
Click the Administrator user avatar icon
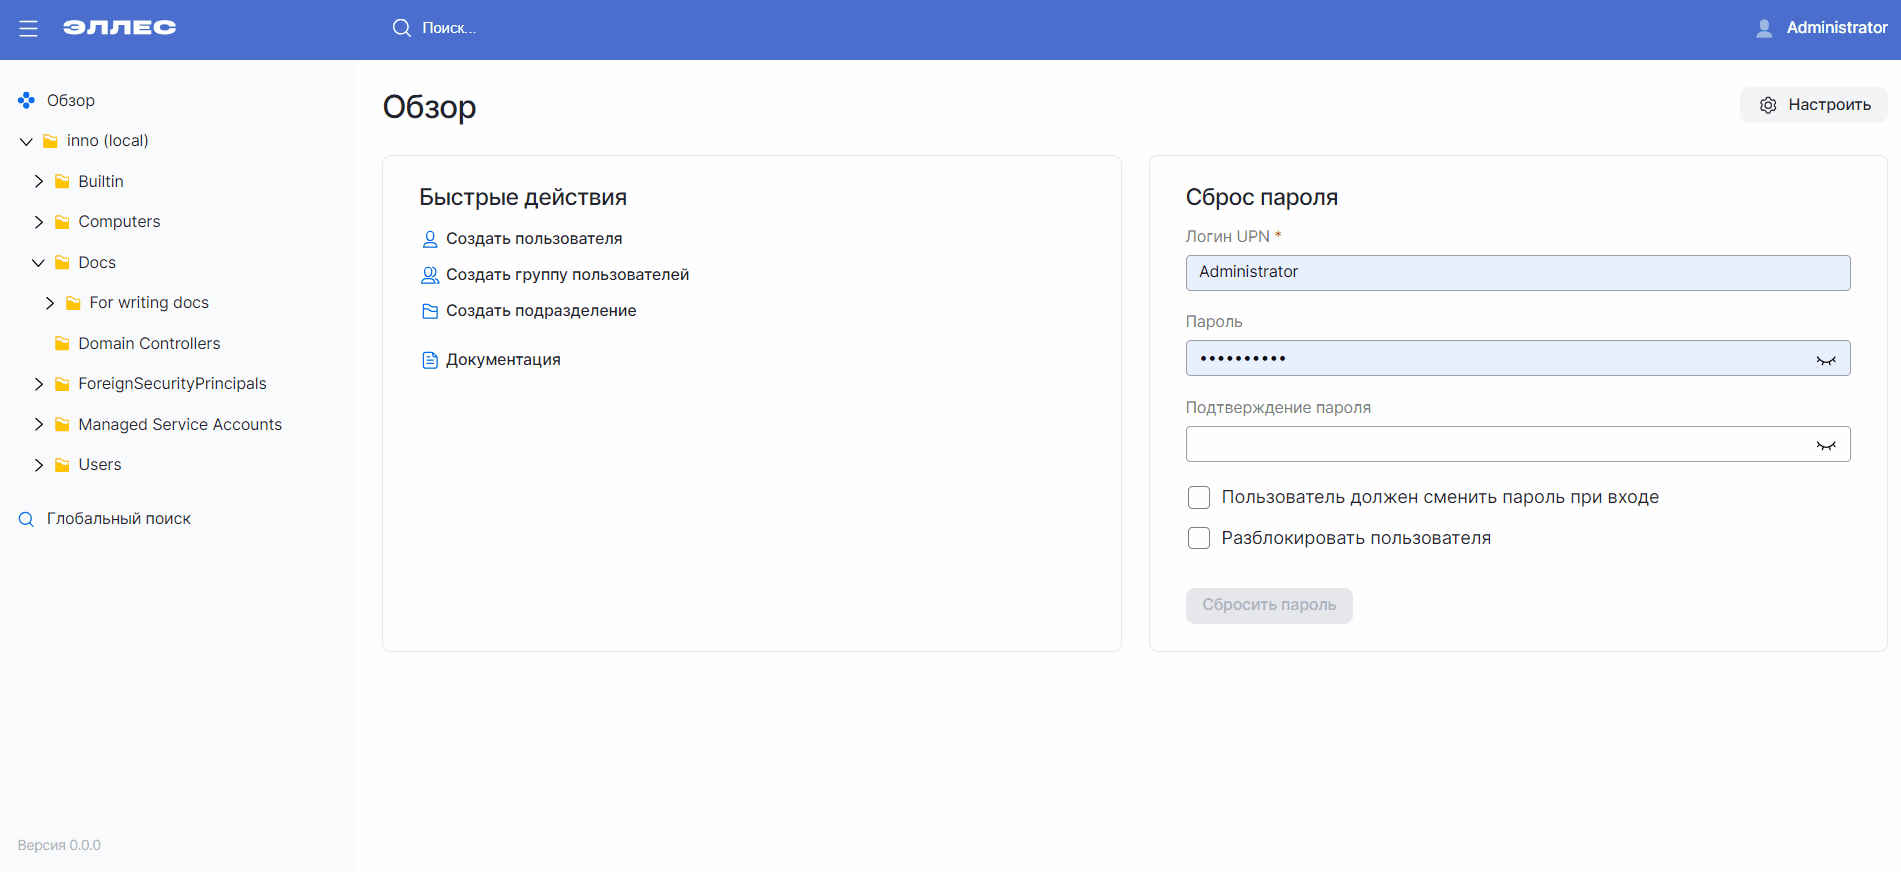pos(1764,28)
